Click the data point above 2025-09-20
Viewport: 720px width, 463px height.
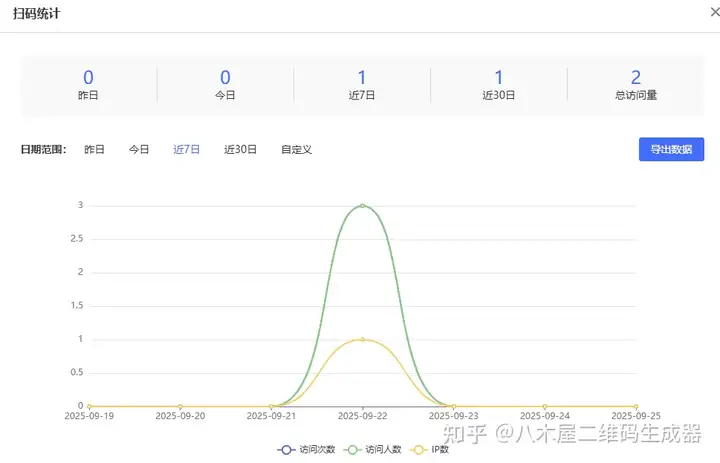[180, 407]
